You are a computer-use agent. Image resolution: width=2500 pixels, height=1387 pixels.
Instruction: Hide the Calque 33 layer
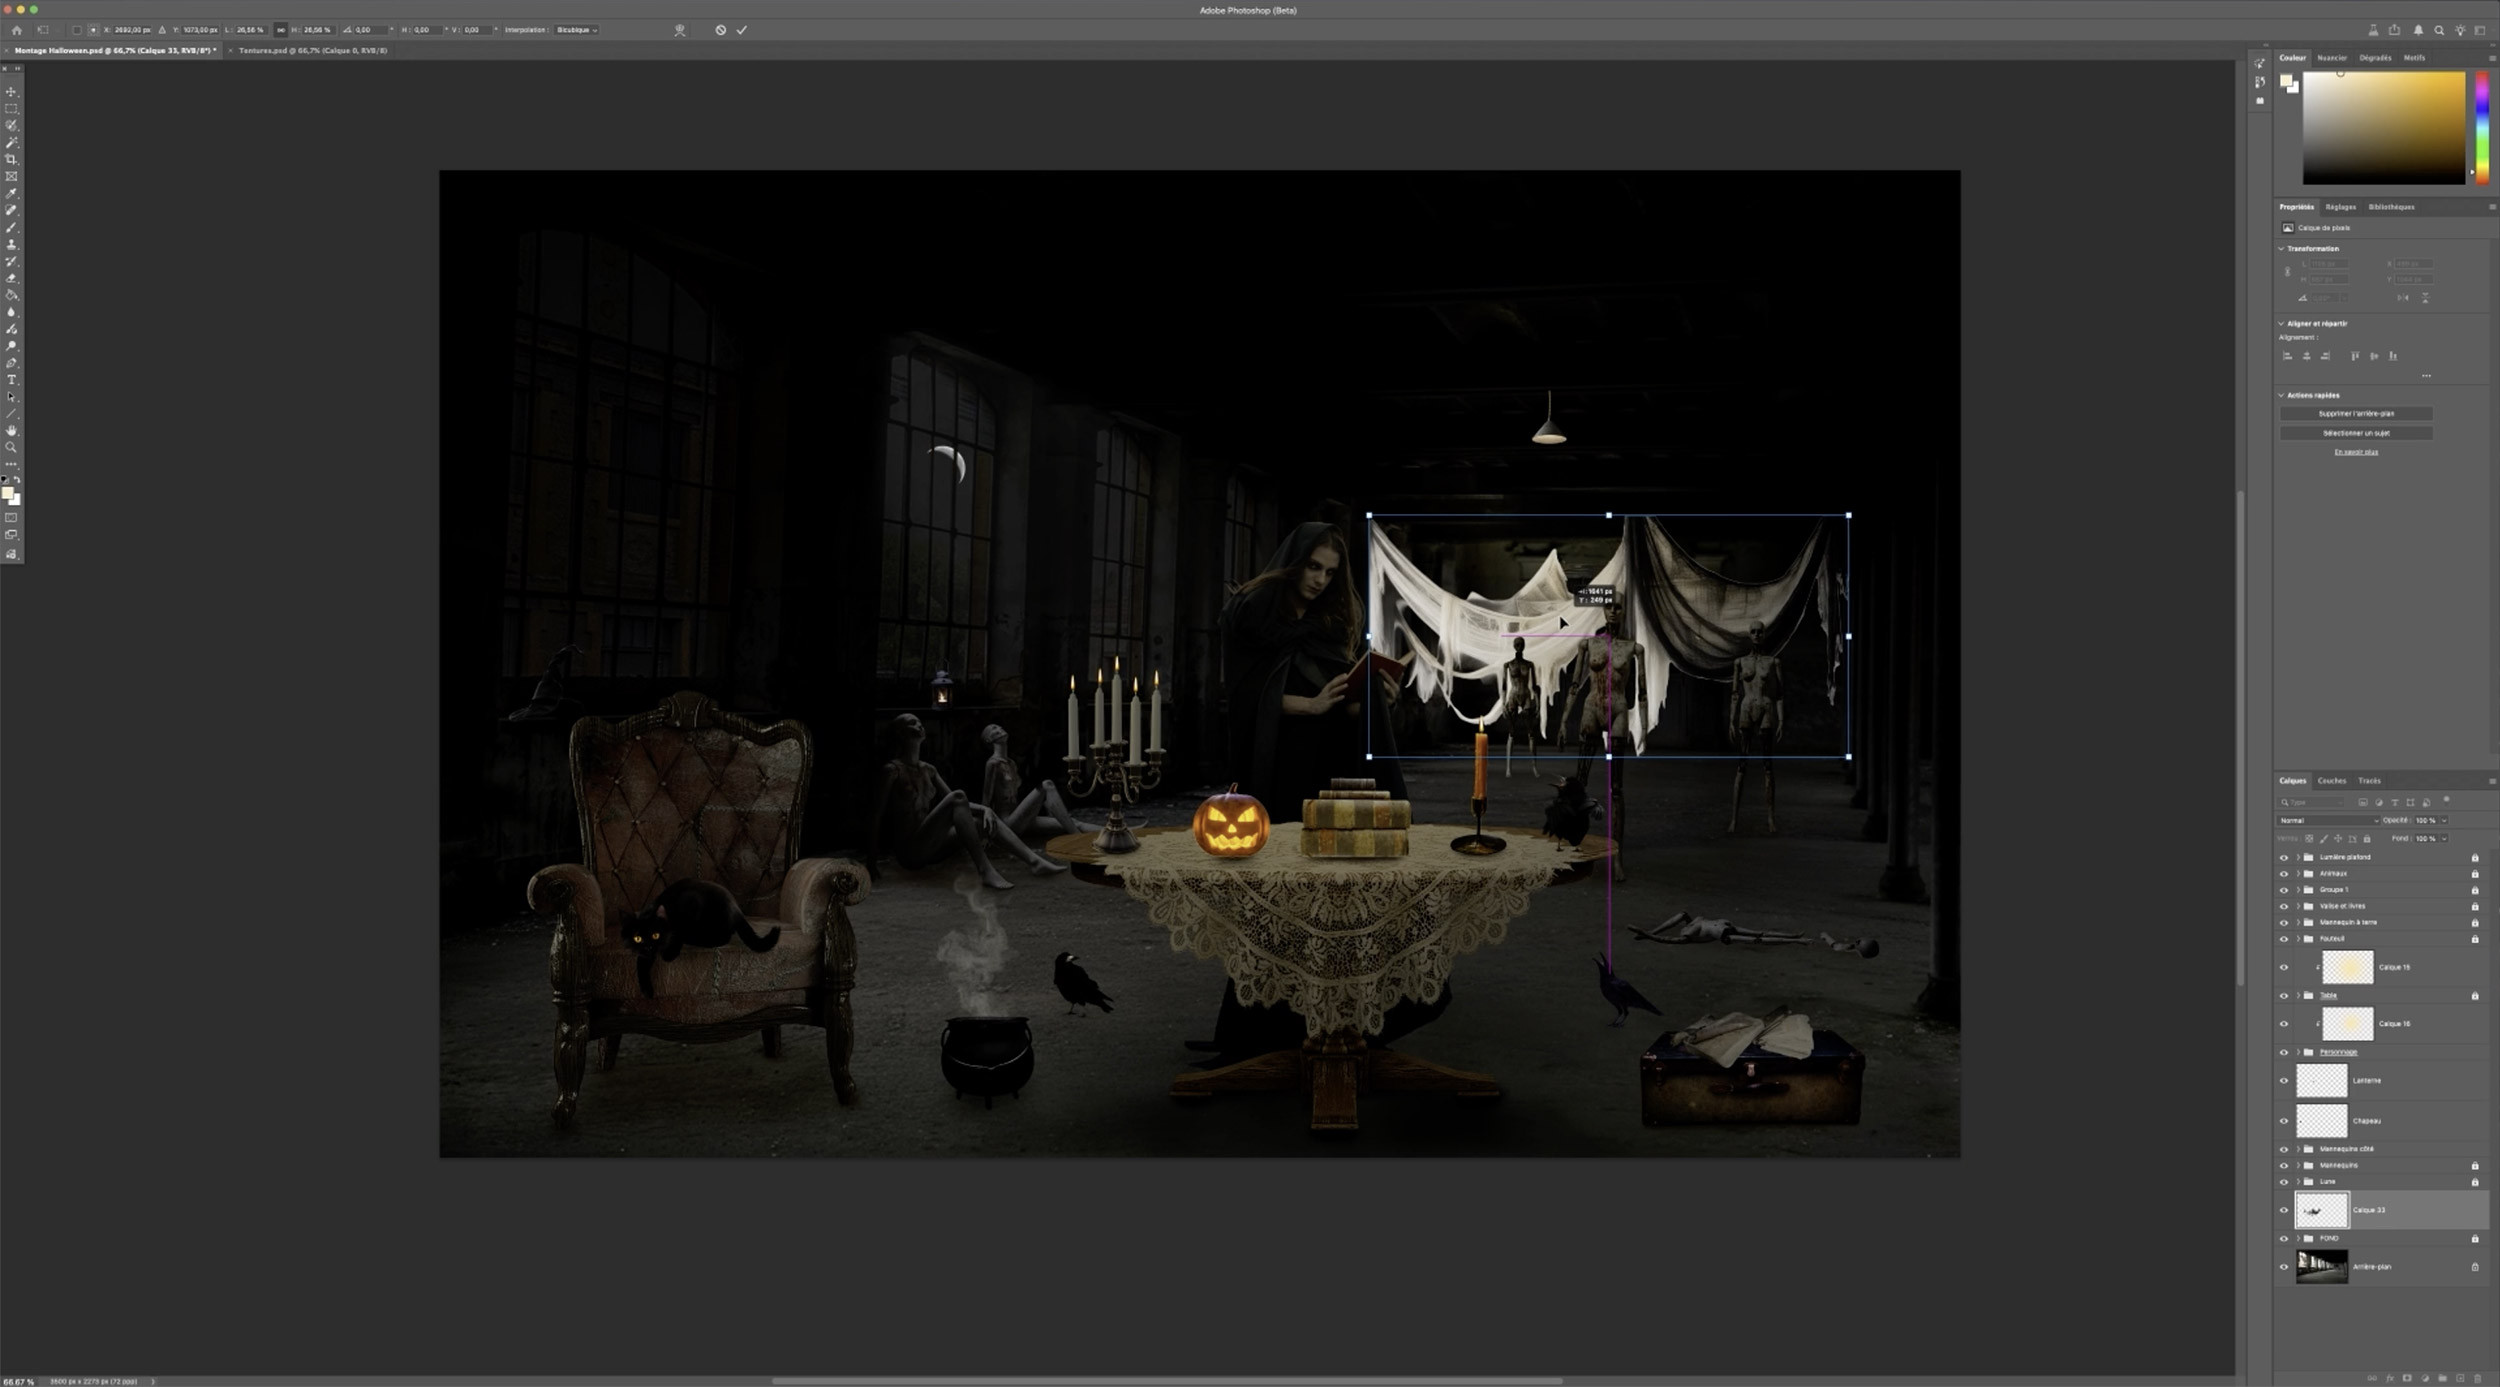coord(2283,1210)
